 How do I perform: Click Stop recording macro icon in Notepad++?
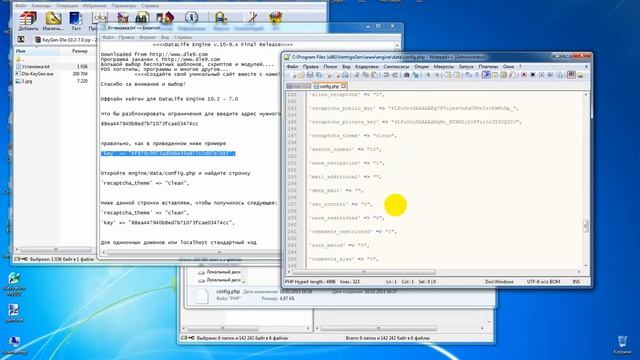[x=533, y=75]
